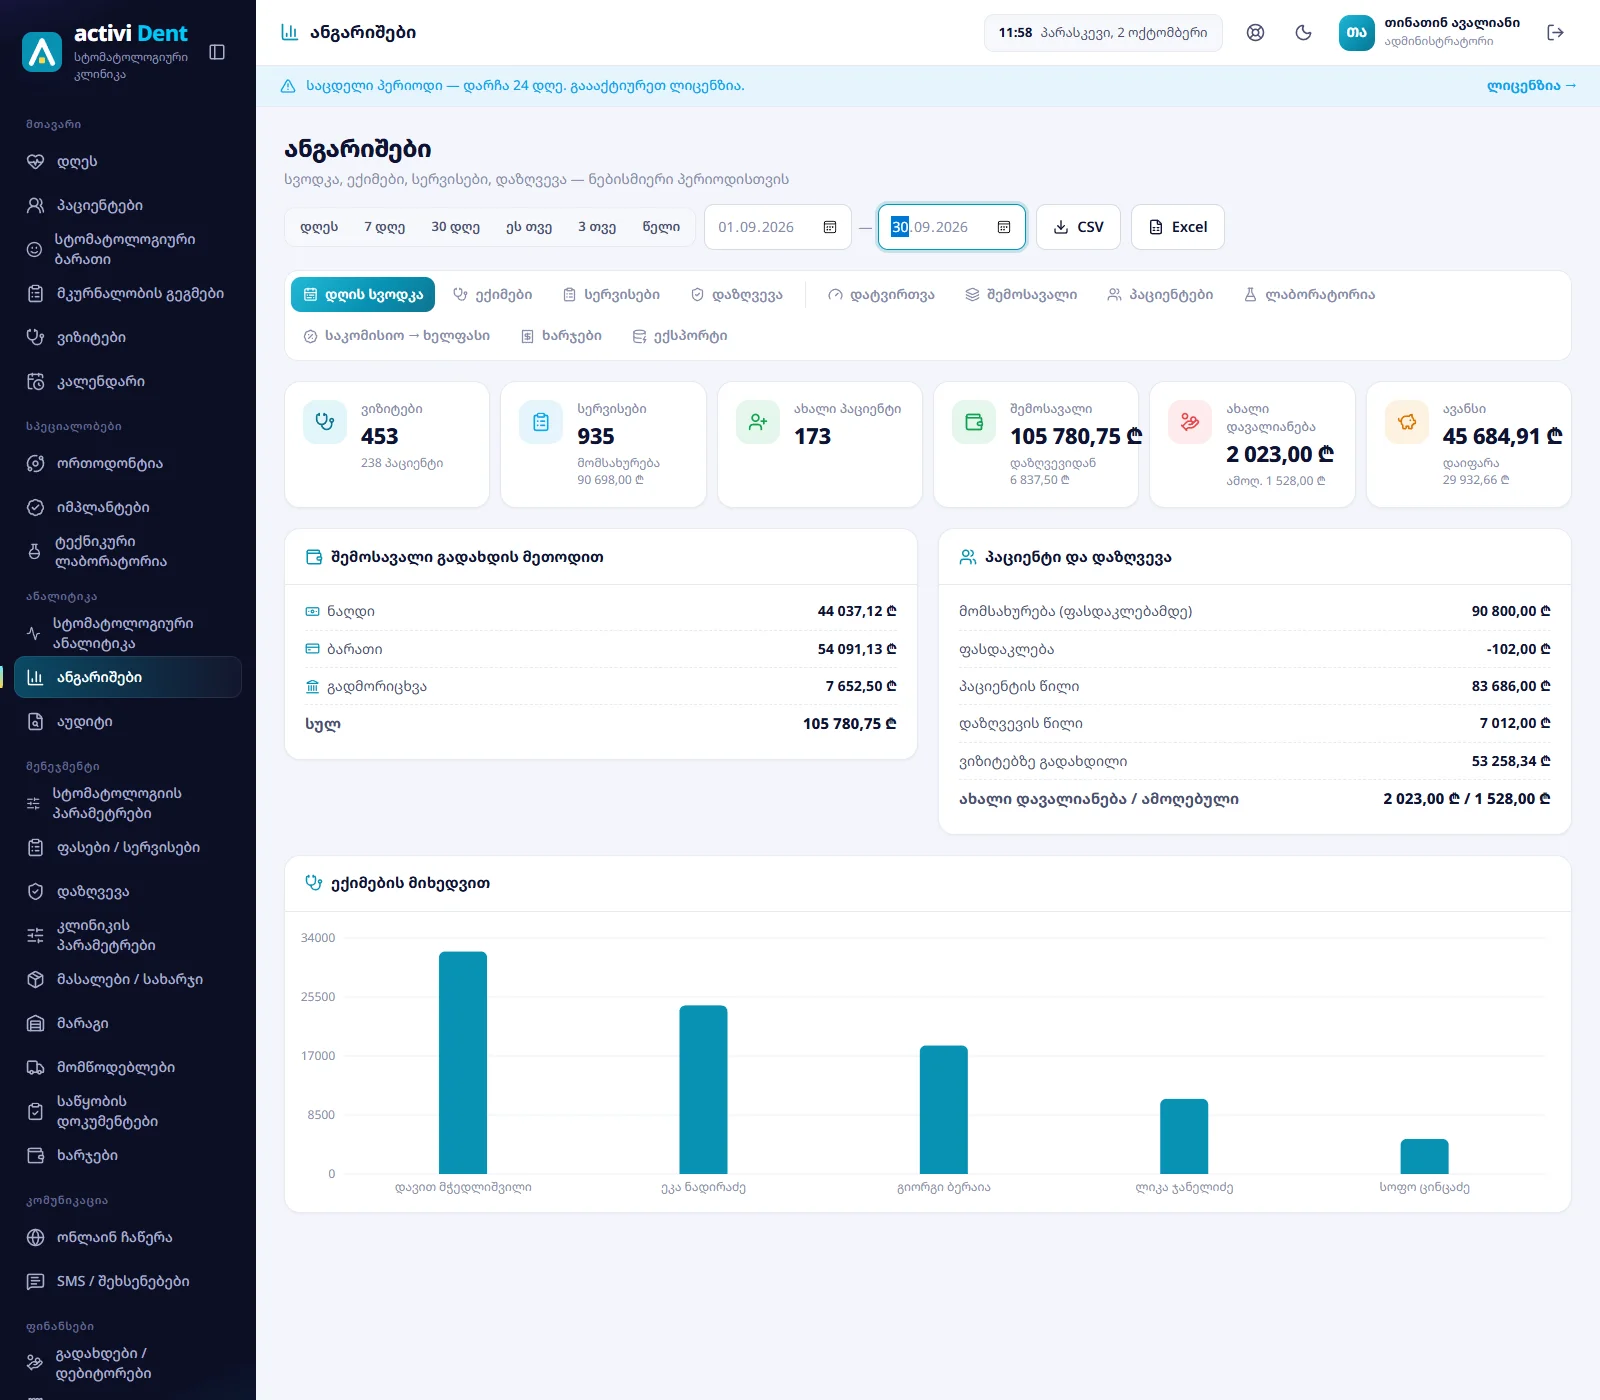Click the user avatar with initials თა
Viewport: 1600px width, 1400px height.
(x=1357, y=32)
